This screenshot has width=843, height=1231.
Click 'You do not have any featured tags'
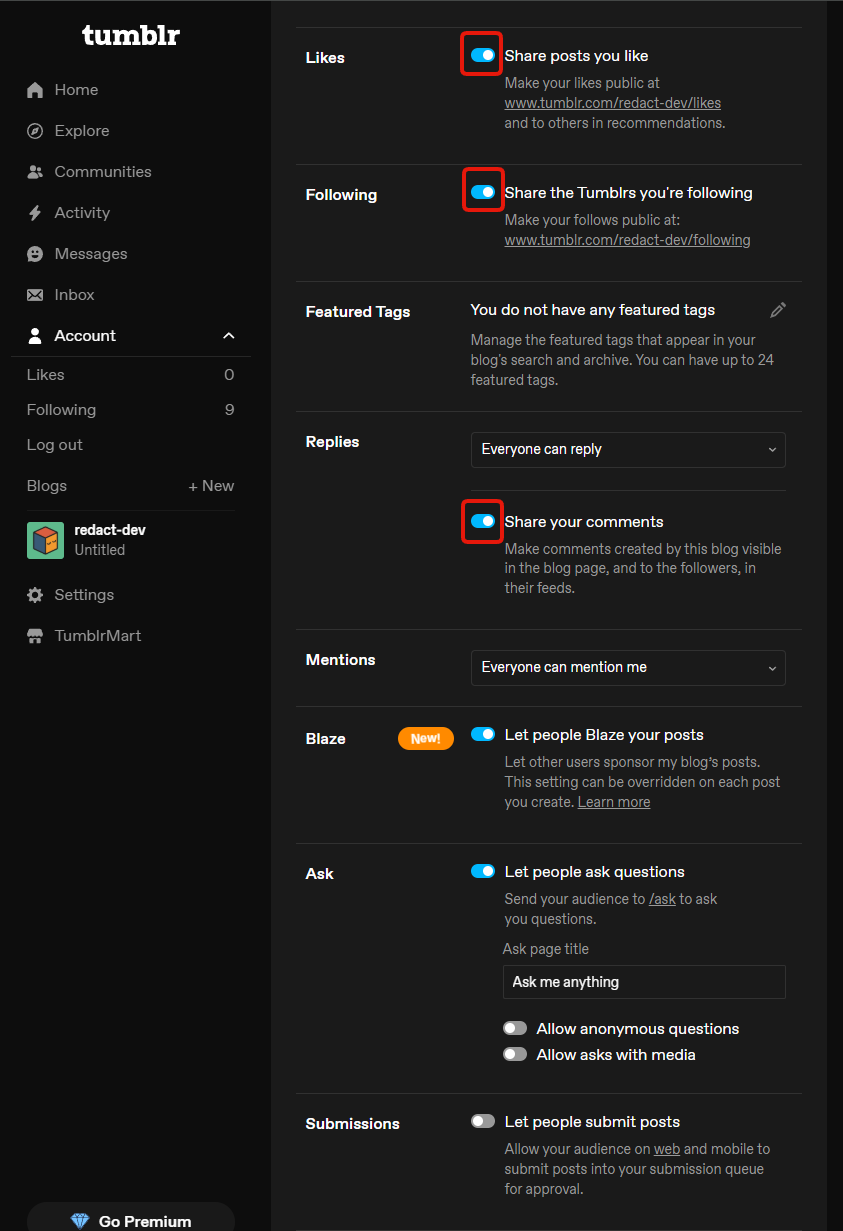click(x=593, y=310)
